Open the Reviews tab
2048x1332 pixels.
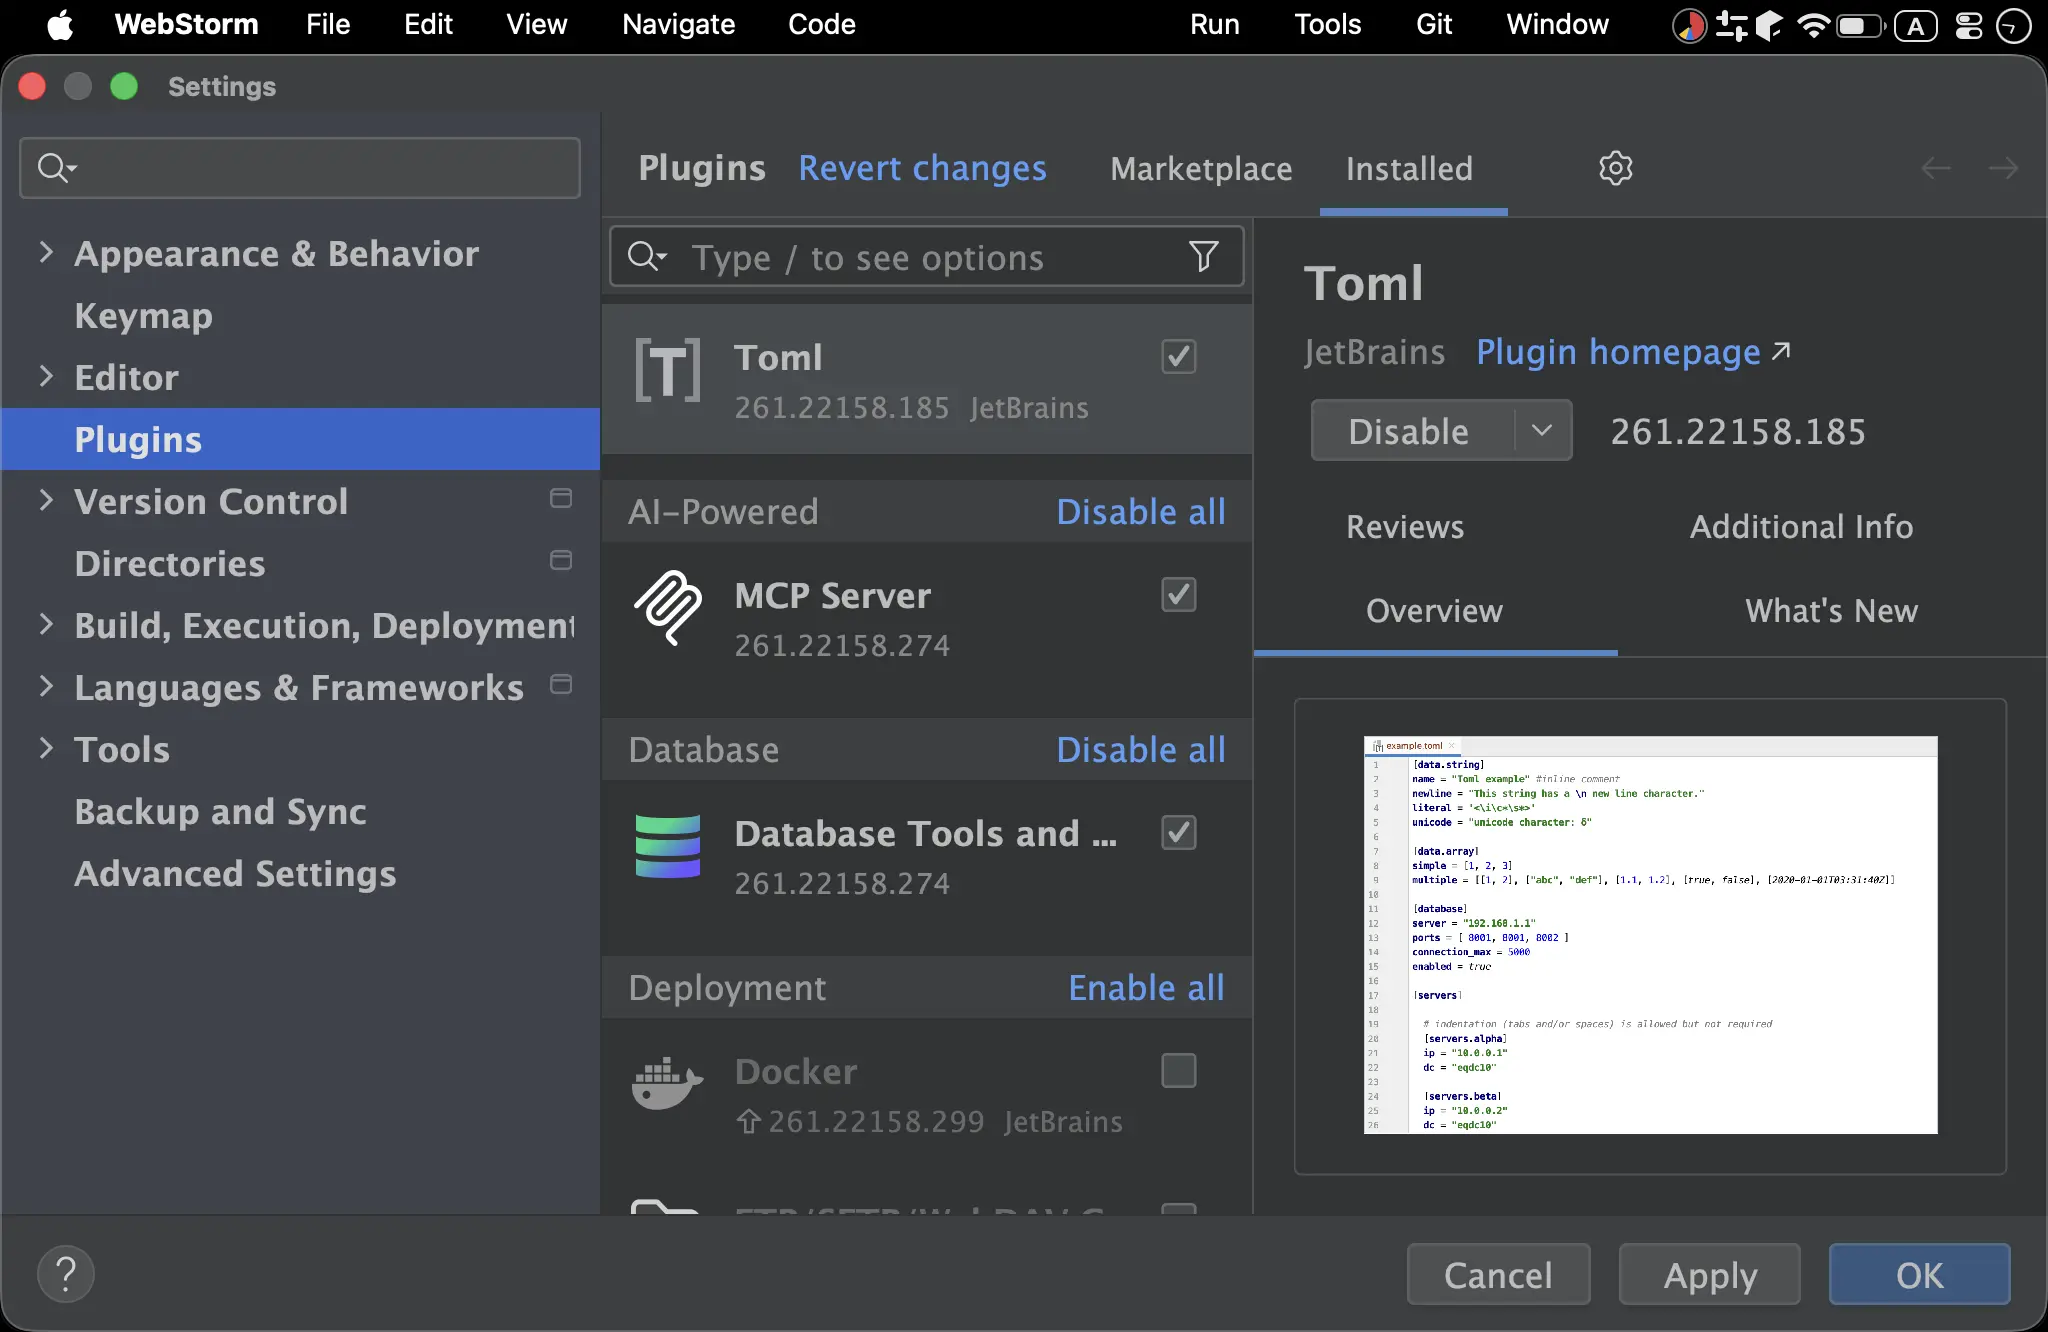point(1405,526)
